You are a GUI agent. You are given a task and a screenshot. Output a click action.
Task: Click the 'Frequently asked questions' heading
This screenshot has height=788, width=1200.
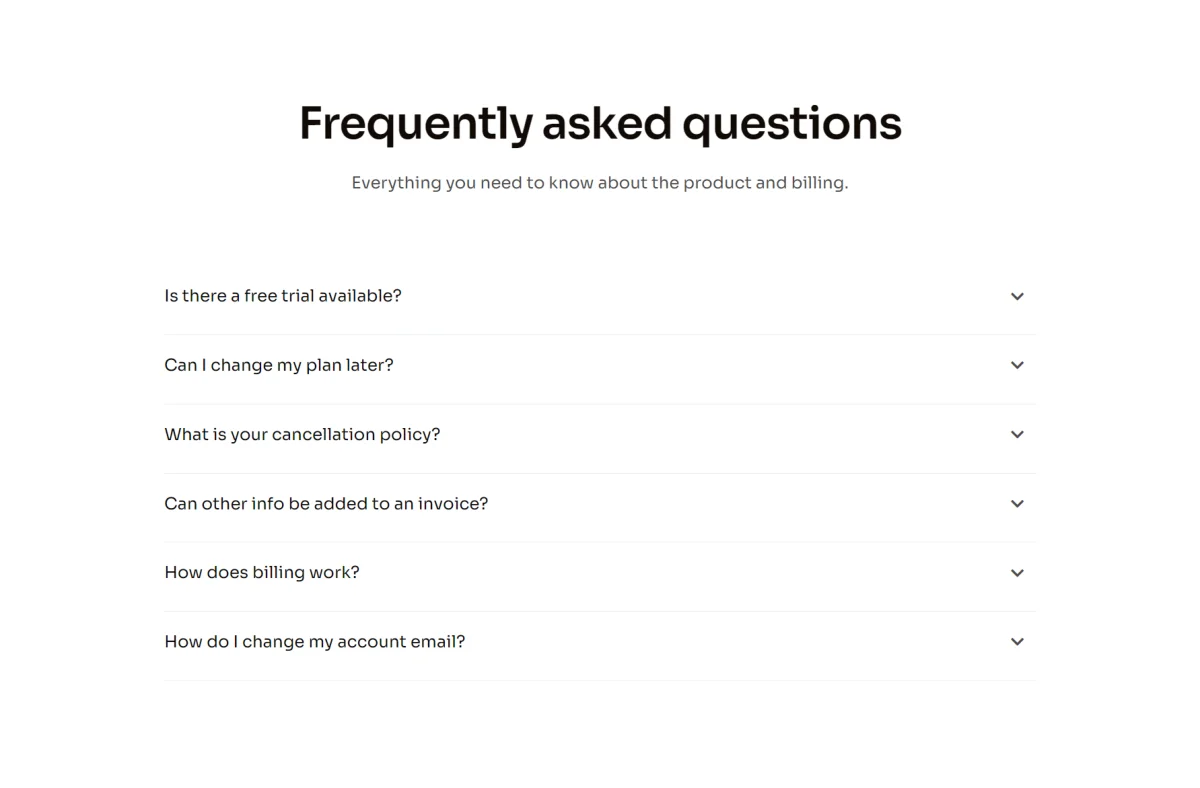[600, 124]
